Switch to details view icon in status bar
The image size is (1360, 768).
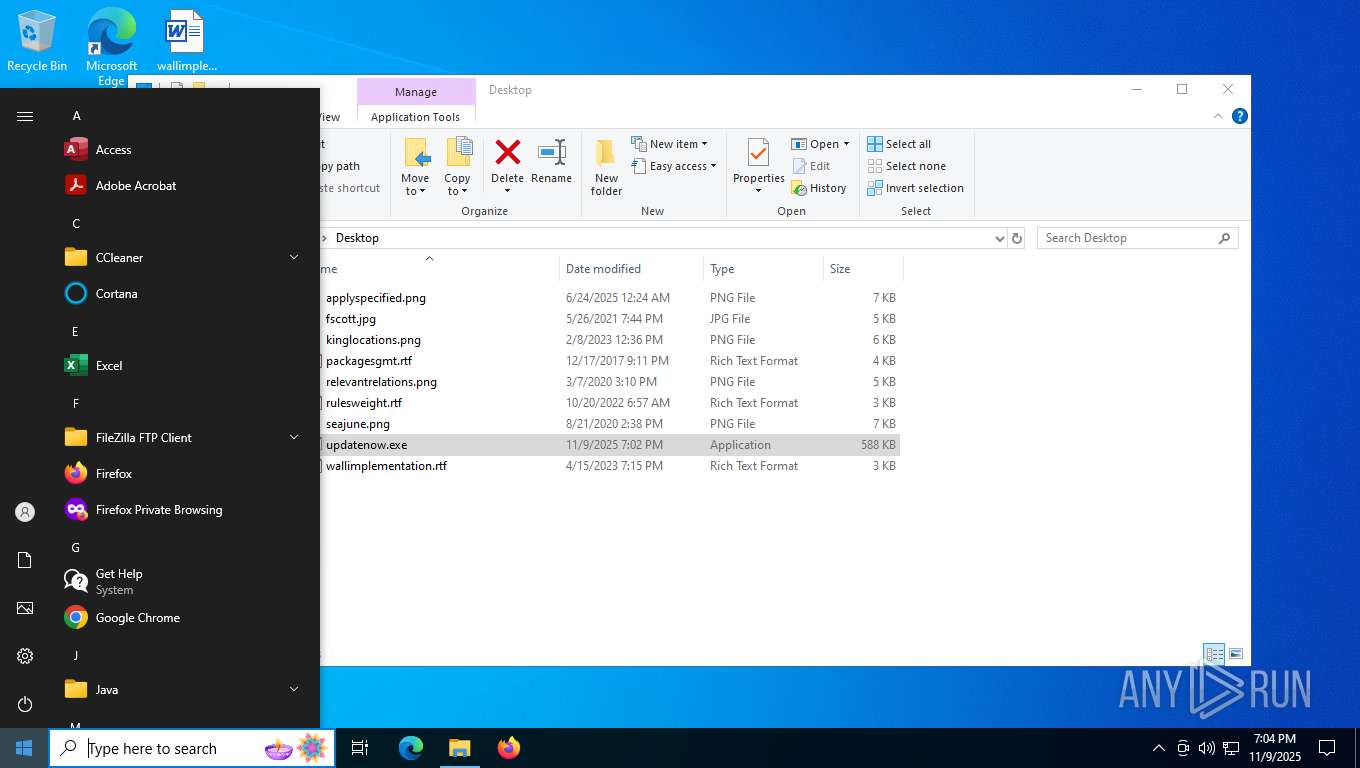[x=1214, y=654]
